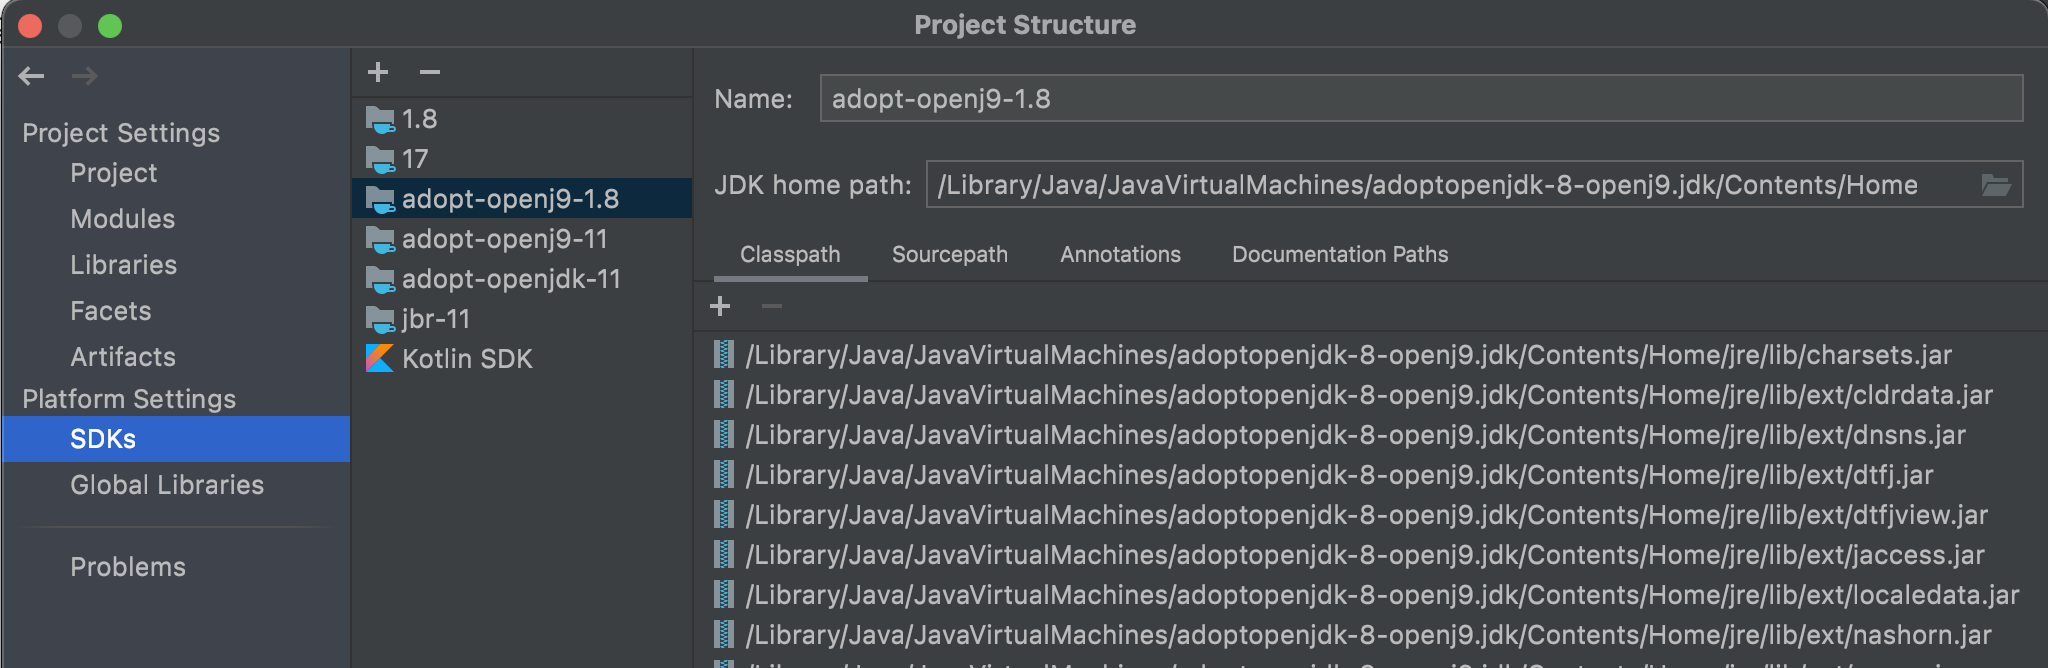Image resolution: width=2048 pixels, height=668 pixels.
Task: Select the ext/nashorn.jar classpath path
Action: (1369, 635)
